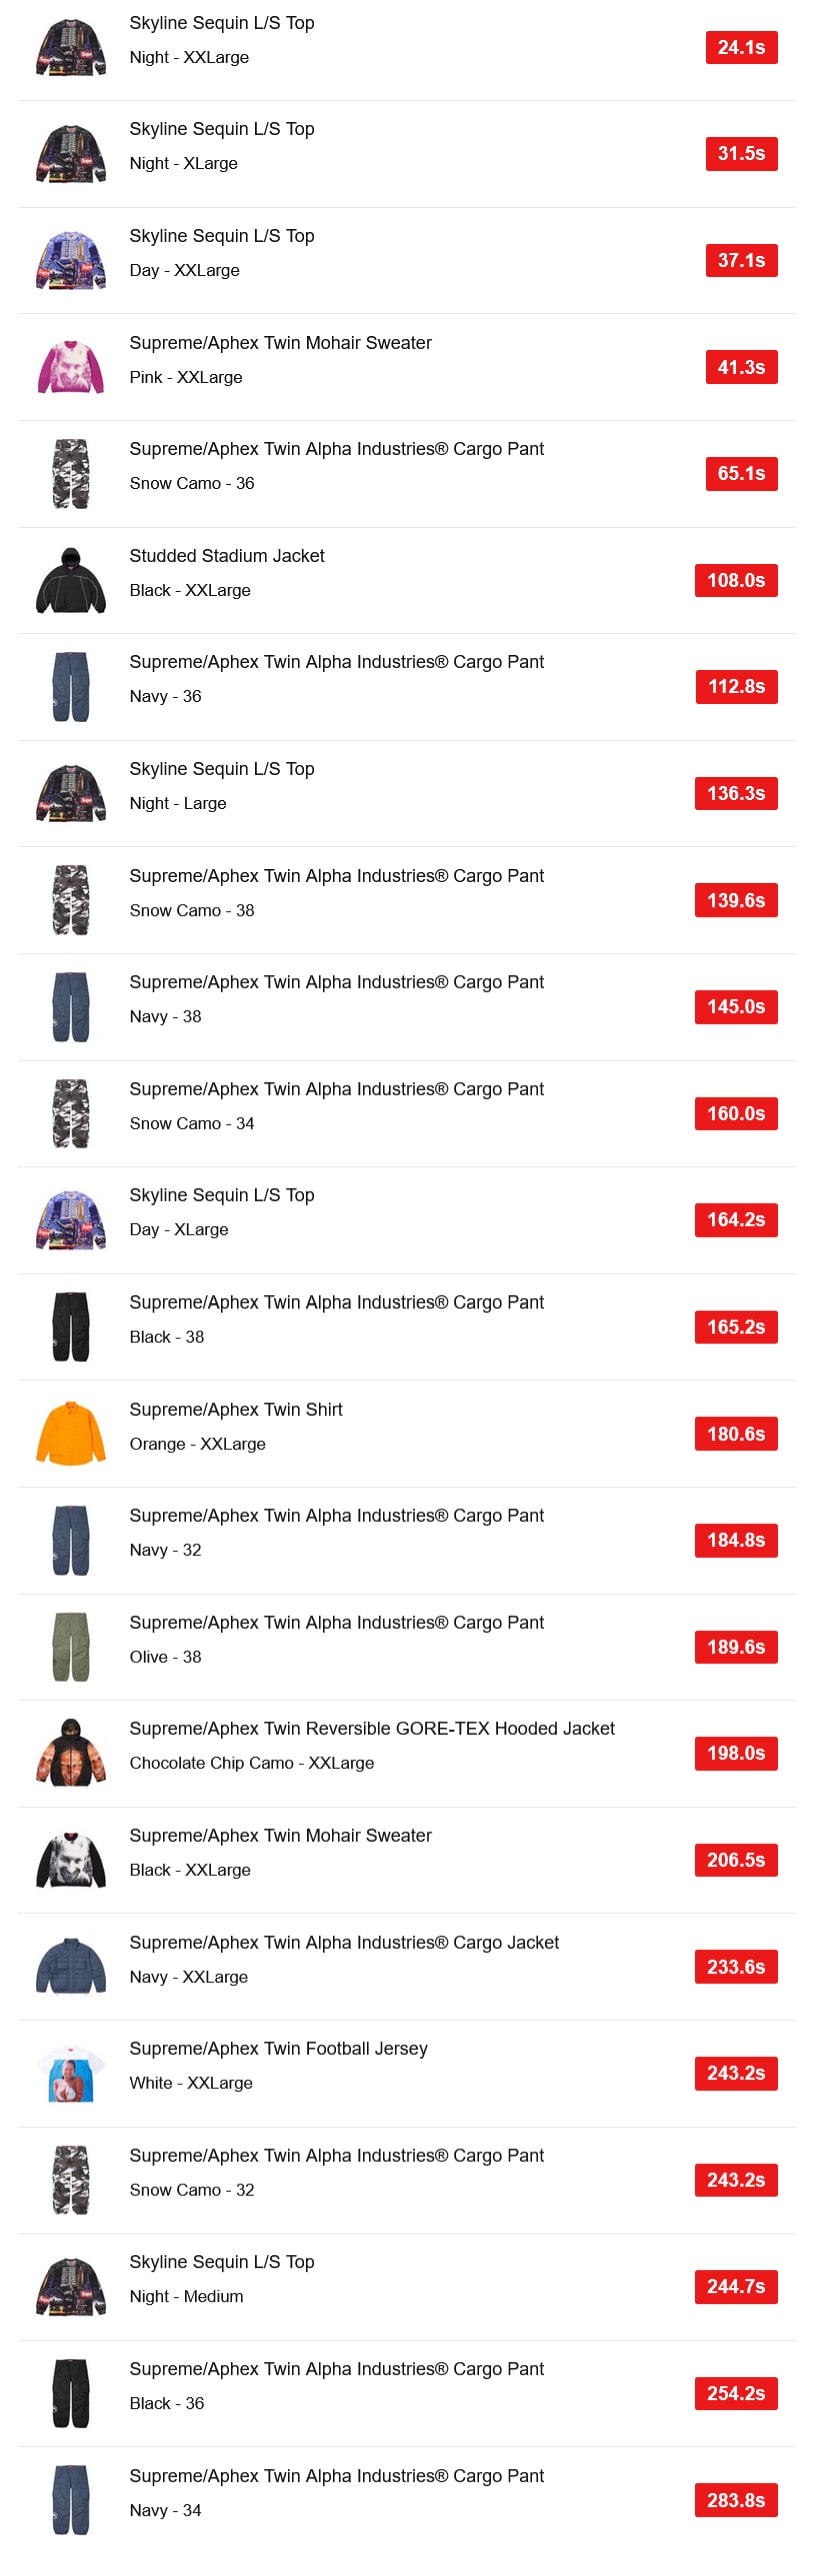Click the Supreme/Aphex Twin Football Jersey title
The image size is (814, 2552).
(x=278, y=2049)
